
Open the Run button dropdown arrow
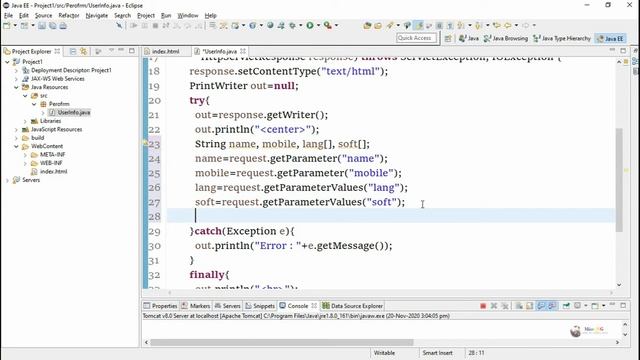coord(318,25)
